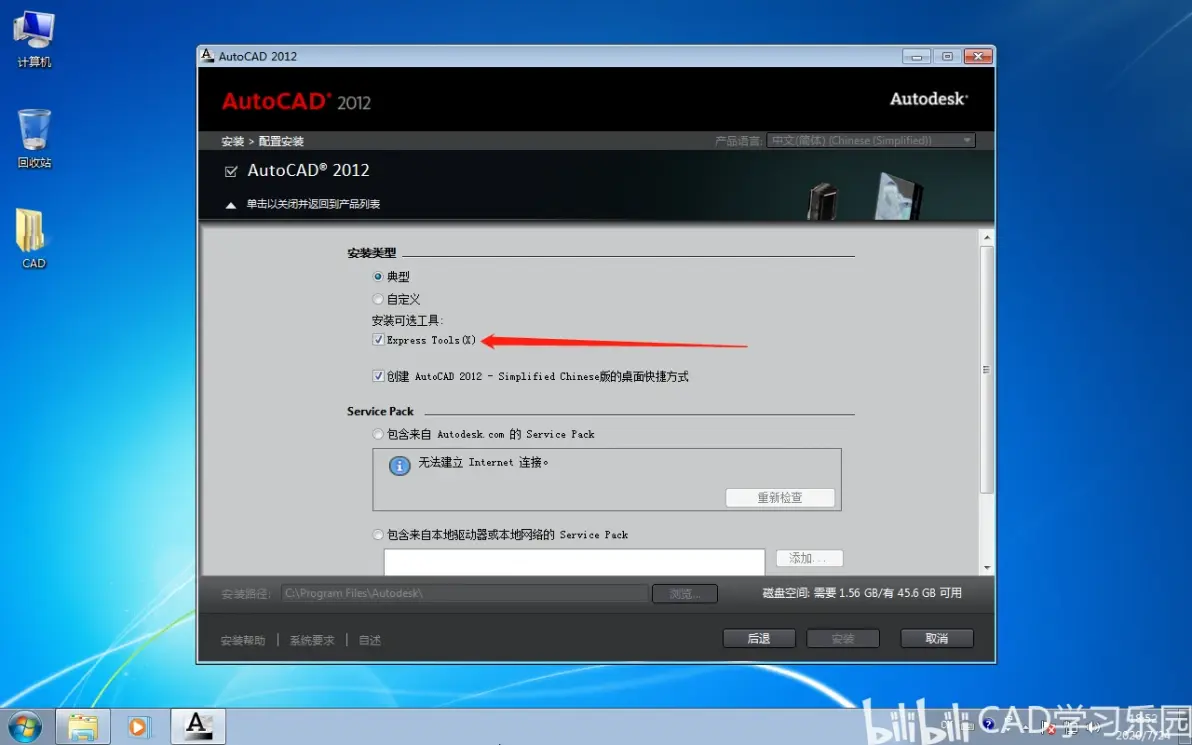Click the 重新检查 button
The height and width of the screenshot is (745, 1192).
[780, 497]
